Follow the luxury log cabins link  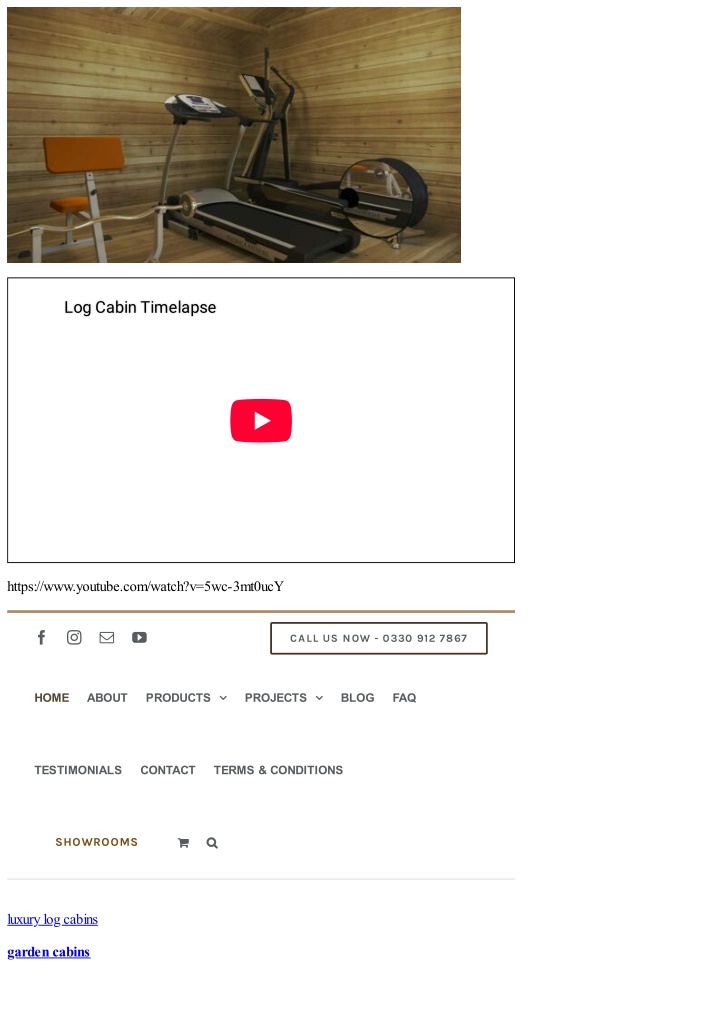(53, 919)
